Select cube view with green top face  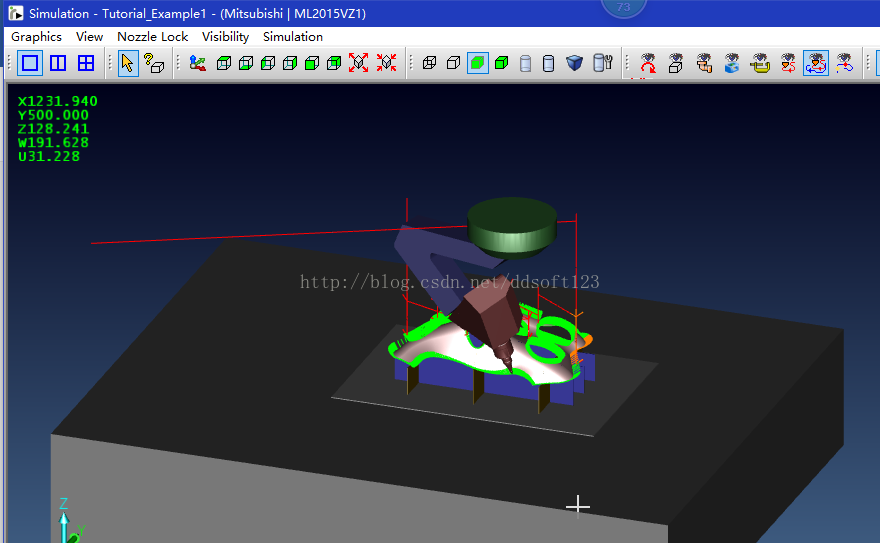pyautogui.click(x=224, y=63)
